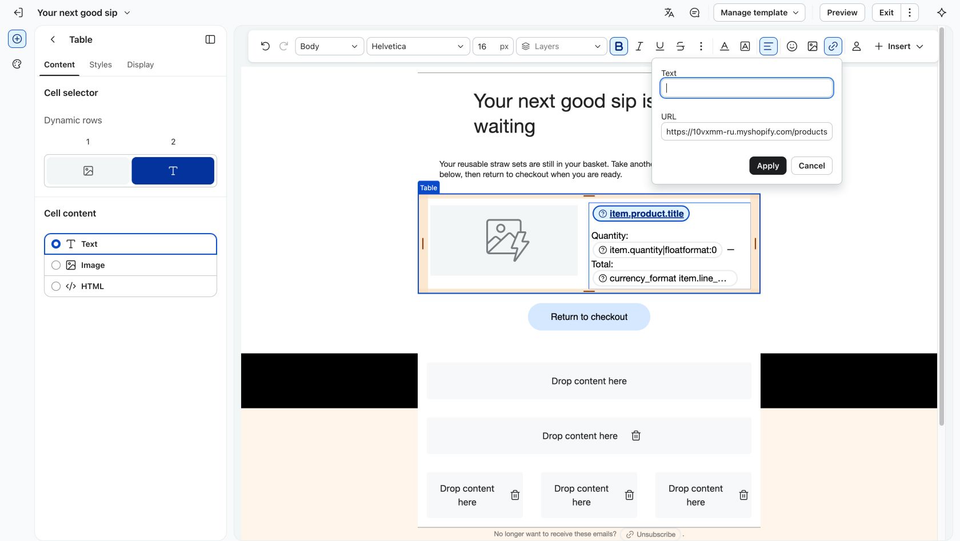Open the three-dot menu next to Exit
Image resolution: width=960 pixels, height=541 pixels.
pyautogui.click(x=910, y=12)
